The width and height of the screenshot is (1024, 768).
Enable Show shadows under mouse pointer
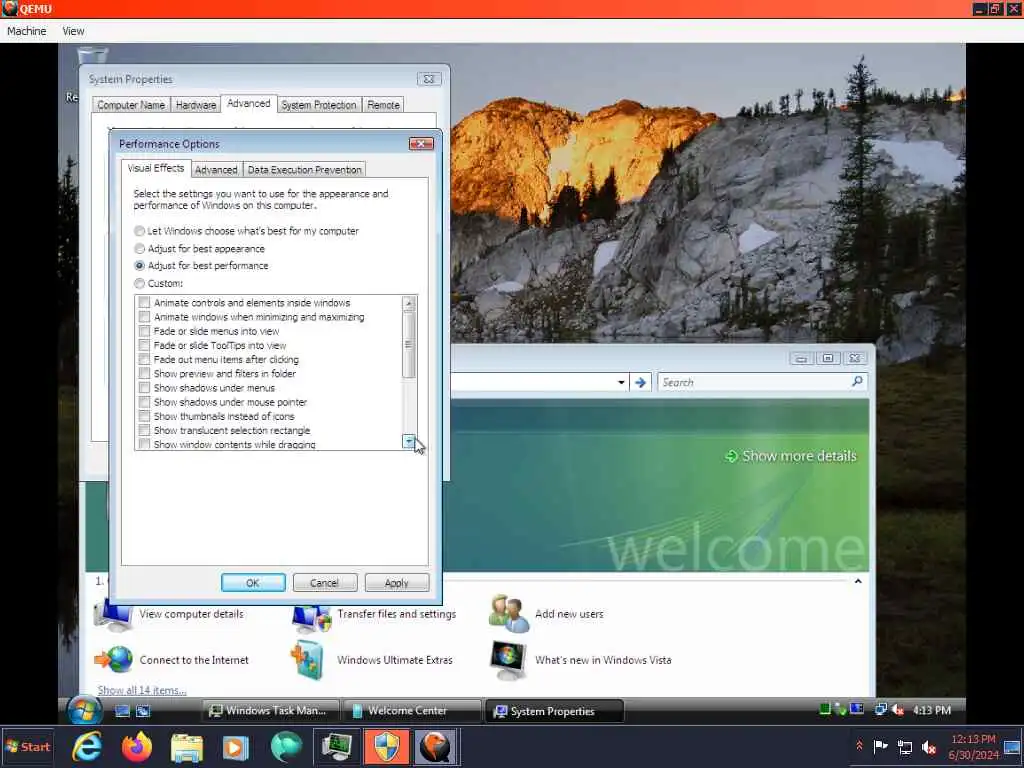tap(144, 402)
